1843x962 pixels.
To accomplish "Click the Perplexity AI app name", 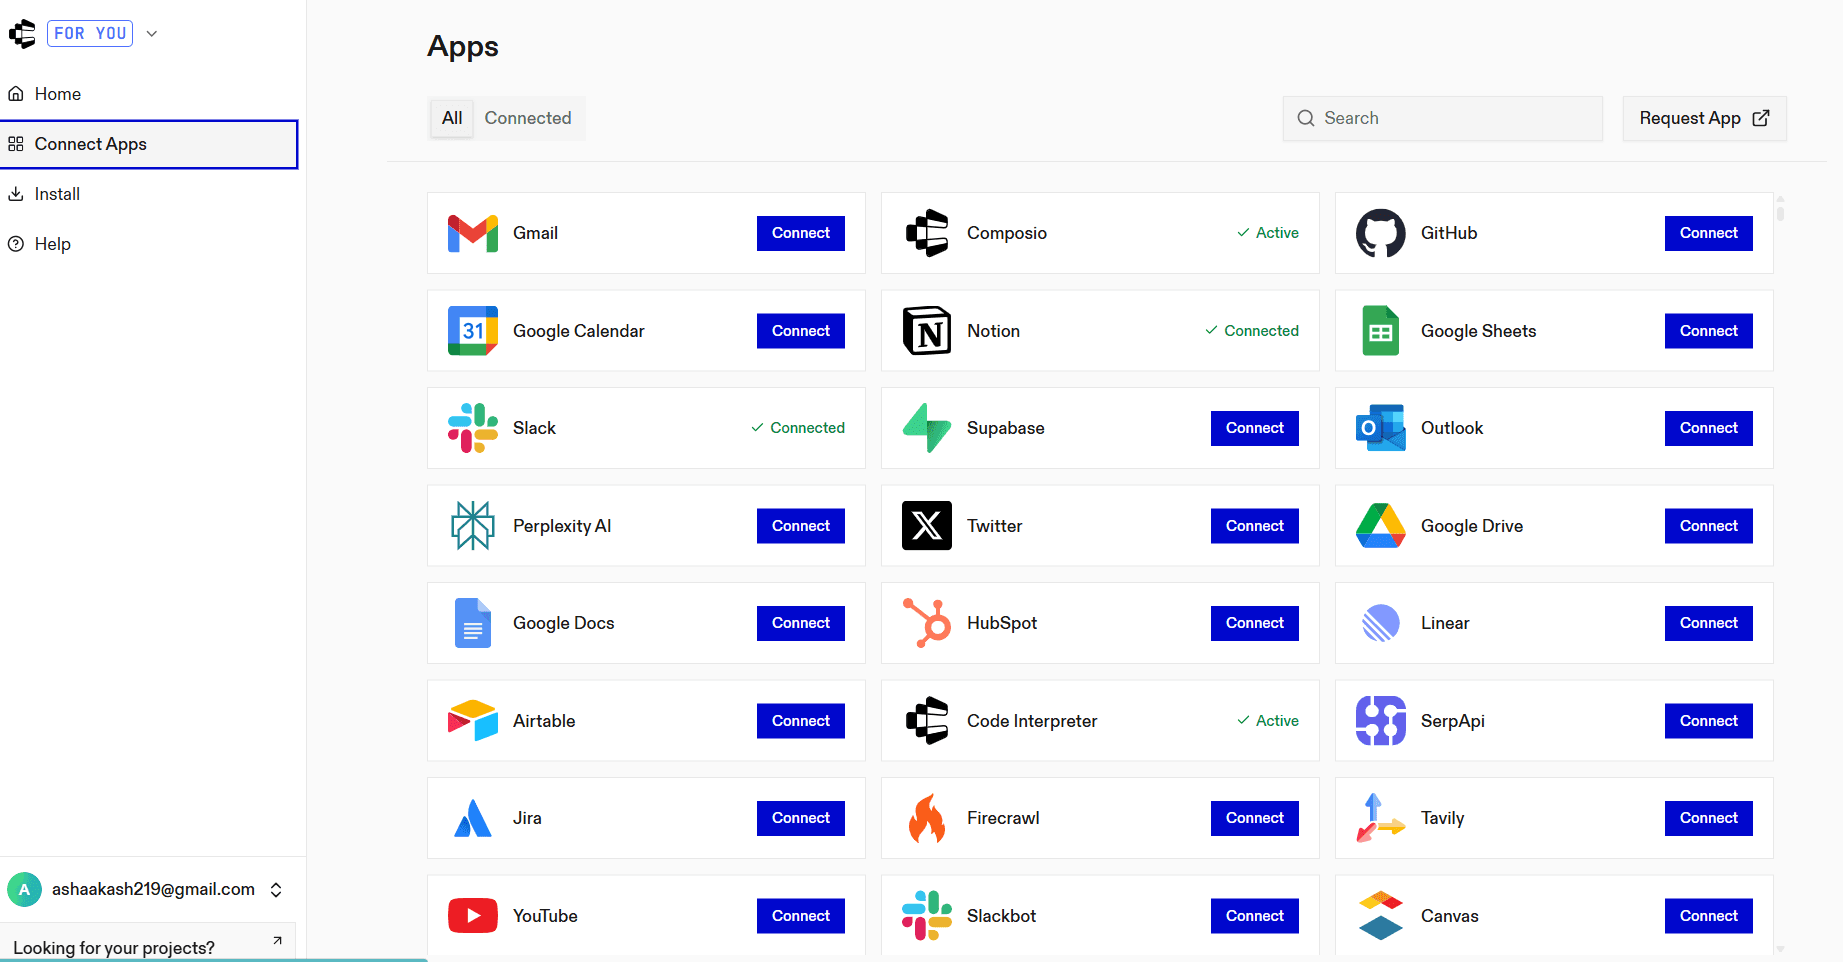I will click(562, 526).
